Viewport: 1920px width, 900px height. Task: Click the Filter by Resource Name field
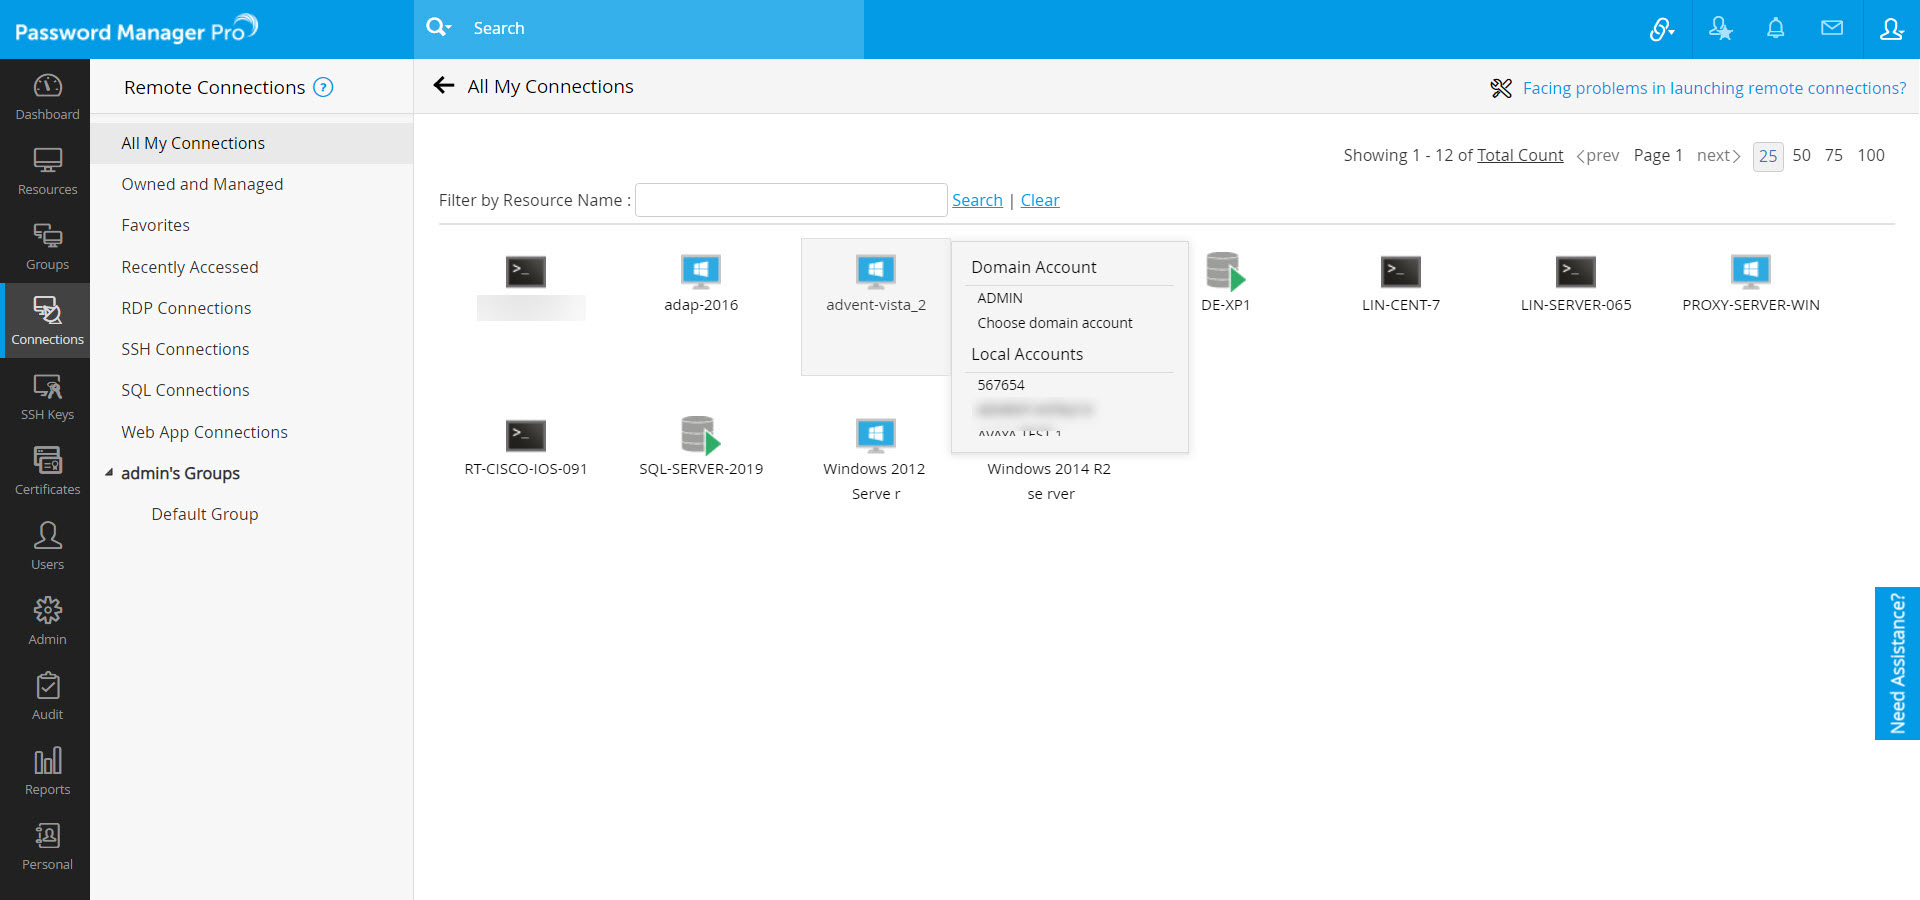click(791, 200)
